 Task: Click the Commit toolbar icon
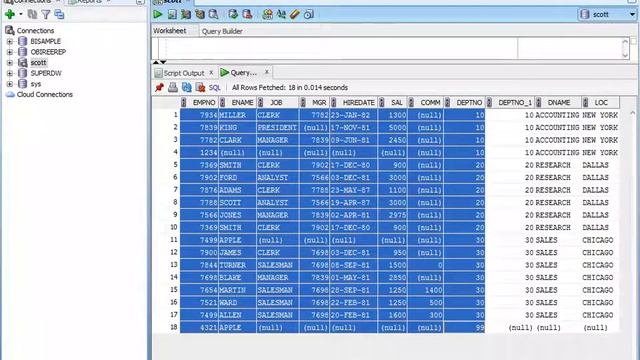[233, 14]
